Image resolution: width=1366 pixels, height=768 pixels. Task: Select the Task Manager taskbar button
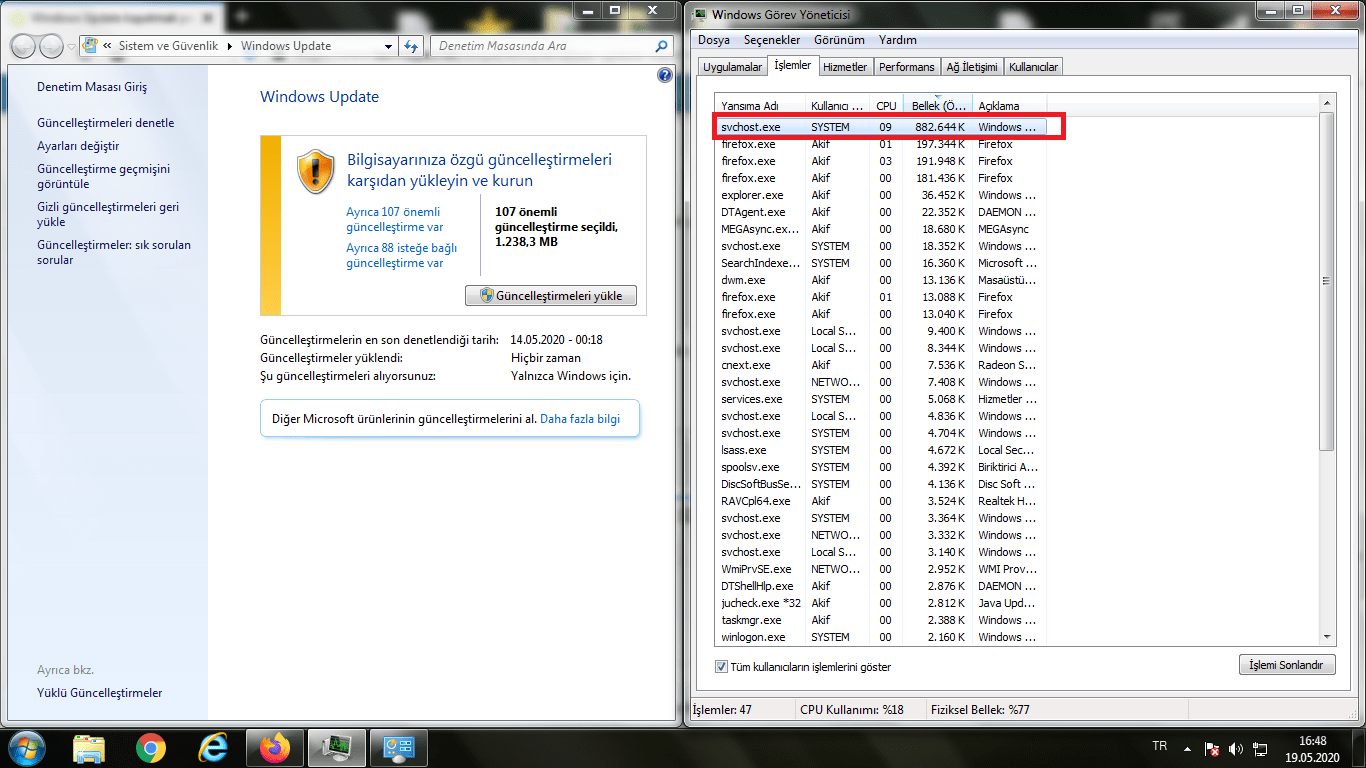pos(337,748)
